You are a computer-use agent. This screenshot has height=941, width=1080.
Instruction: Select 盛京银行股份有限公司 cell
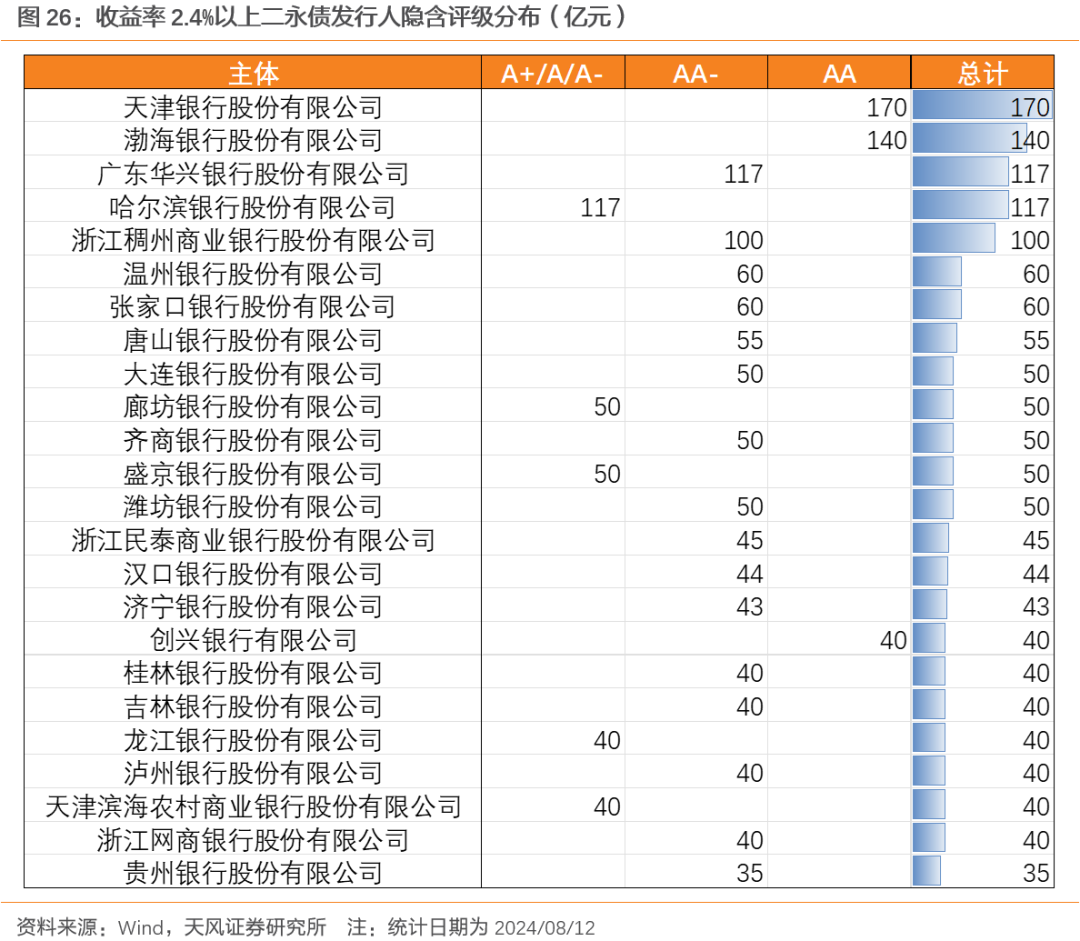click(253, 473)
